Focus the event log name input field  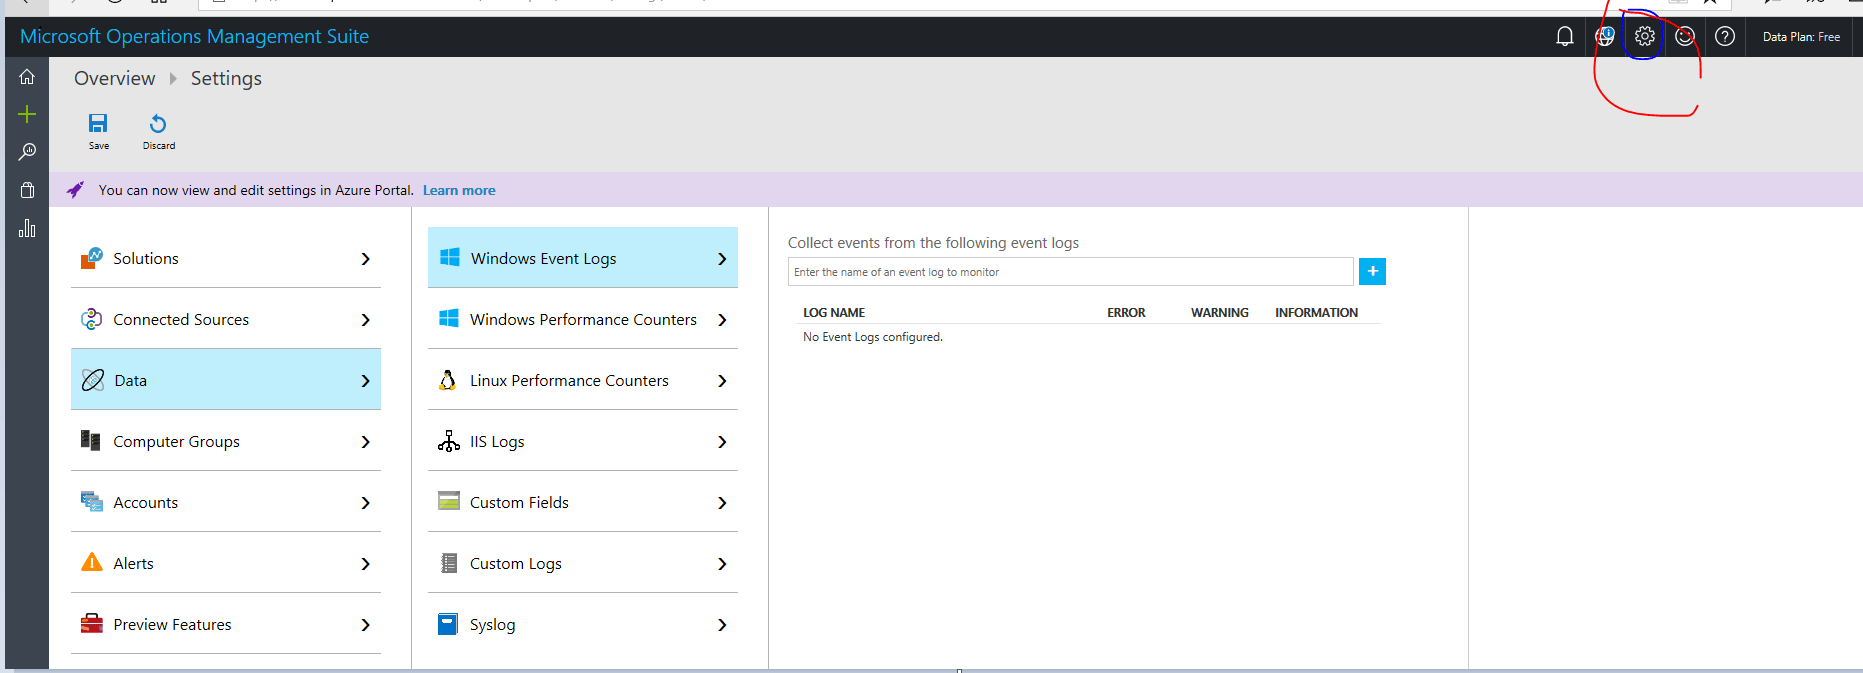(1071, 272)
